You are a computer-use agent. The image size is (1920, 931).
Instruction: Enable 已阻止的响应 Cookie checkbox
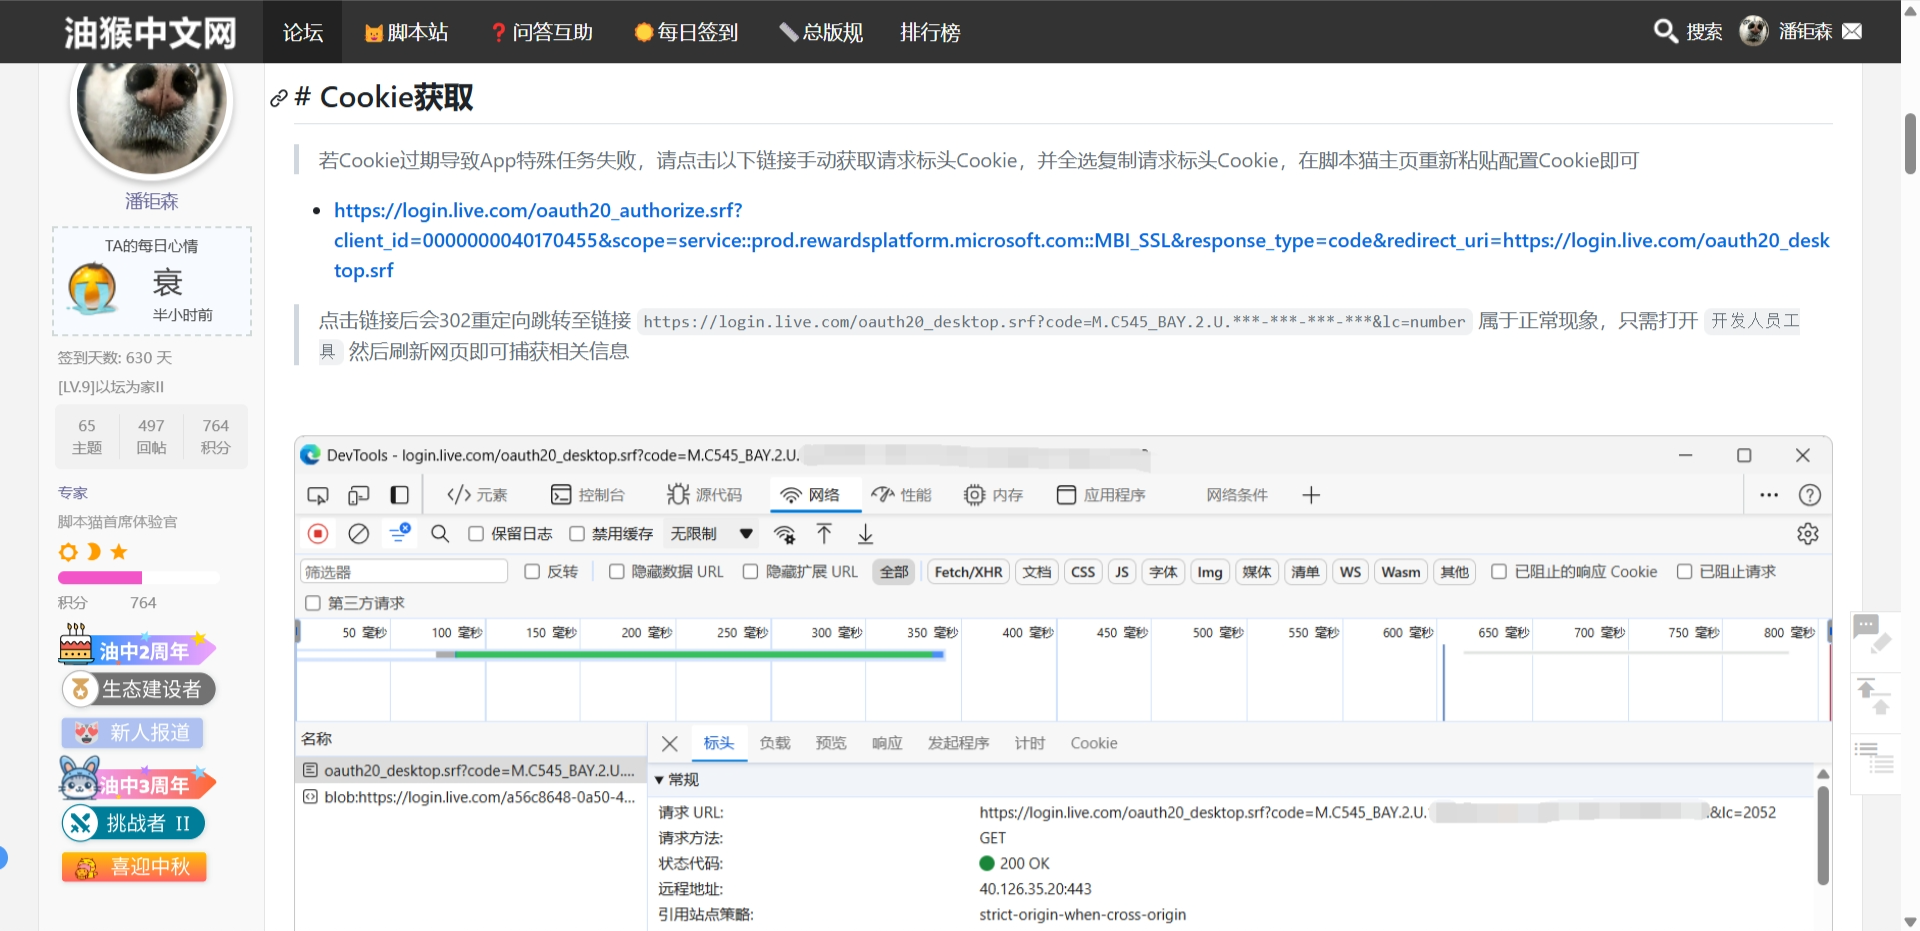[1499, 572]
